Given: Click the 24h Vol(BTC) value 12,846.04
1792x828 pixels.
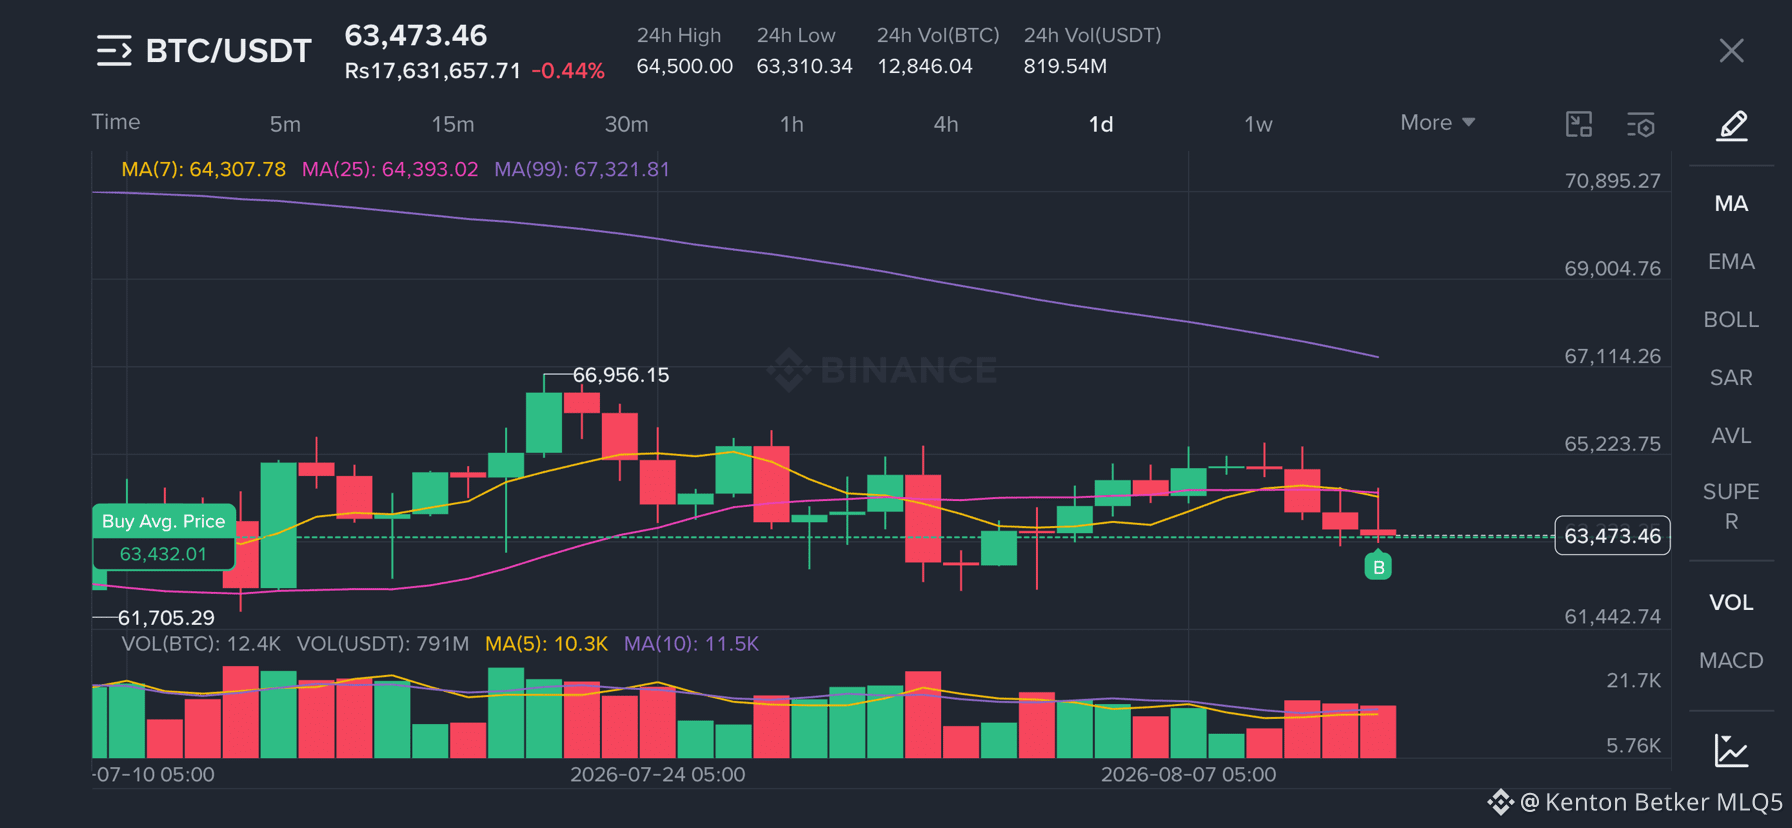Looking at the screenshot, I should coord(925,66).
